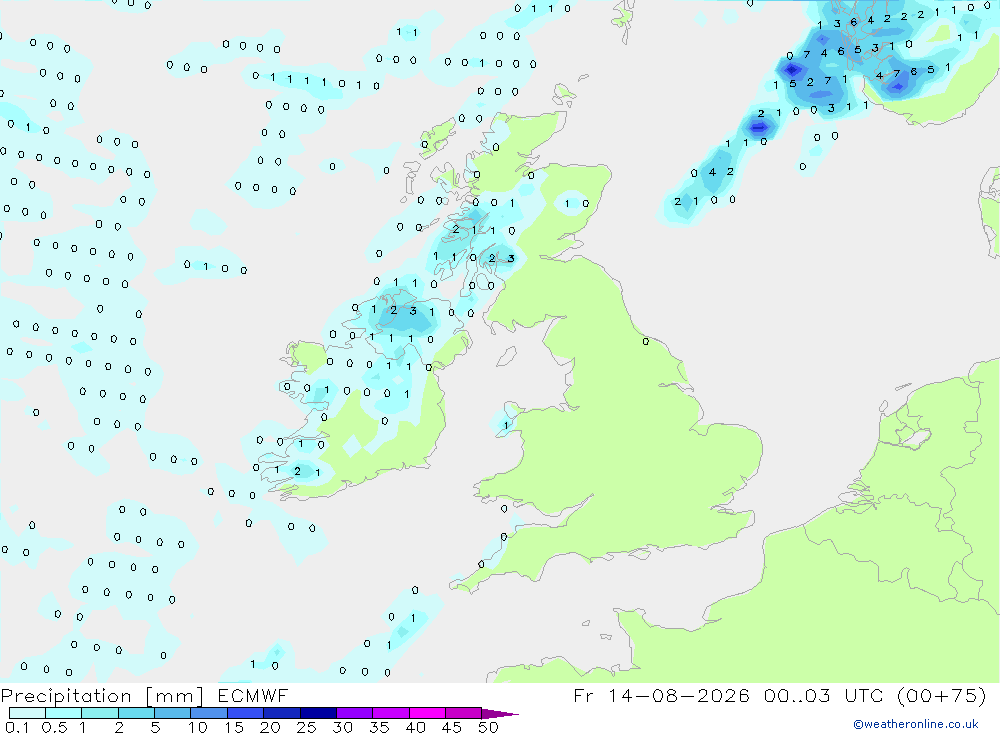1000x733 pixels.
Task: Click the '(00+75)' forecast offset text
Action: coord(941,695)
